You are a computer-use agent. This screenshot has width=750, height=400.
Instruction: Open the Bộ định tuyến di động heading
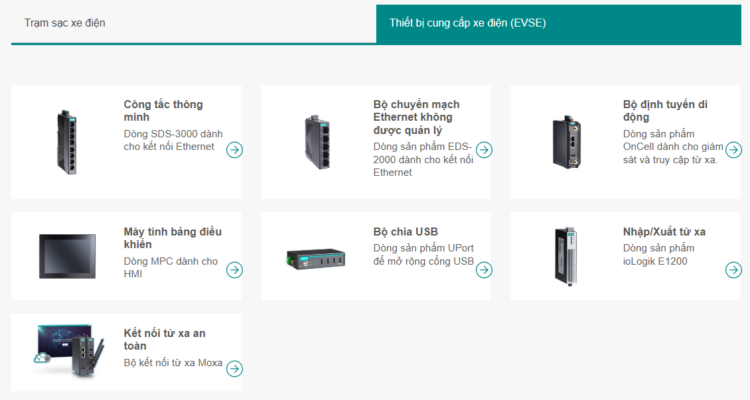click(x=665, y=111)
